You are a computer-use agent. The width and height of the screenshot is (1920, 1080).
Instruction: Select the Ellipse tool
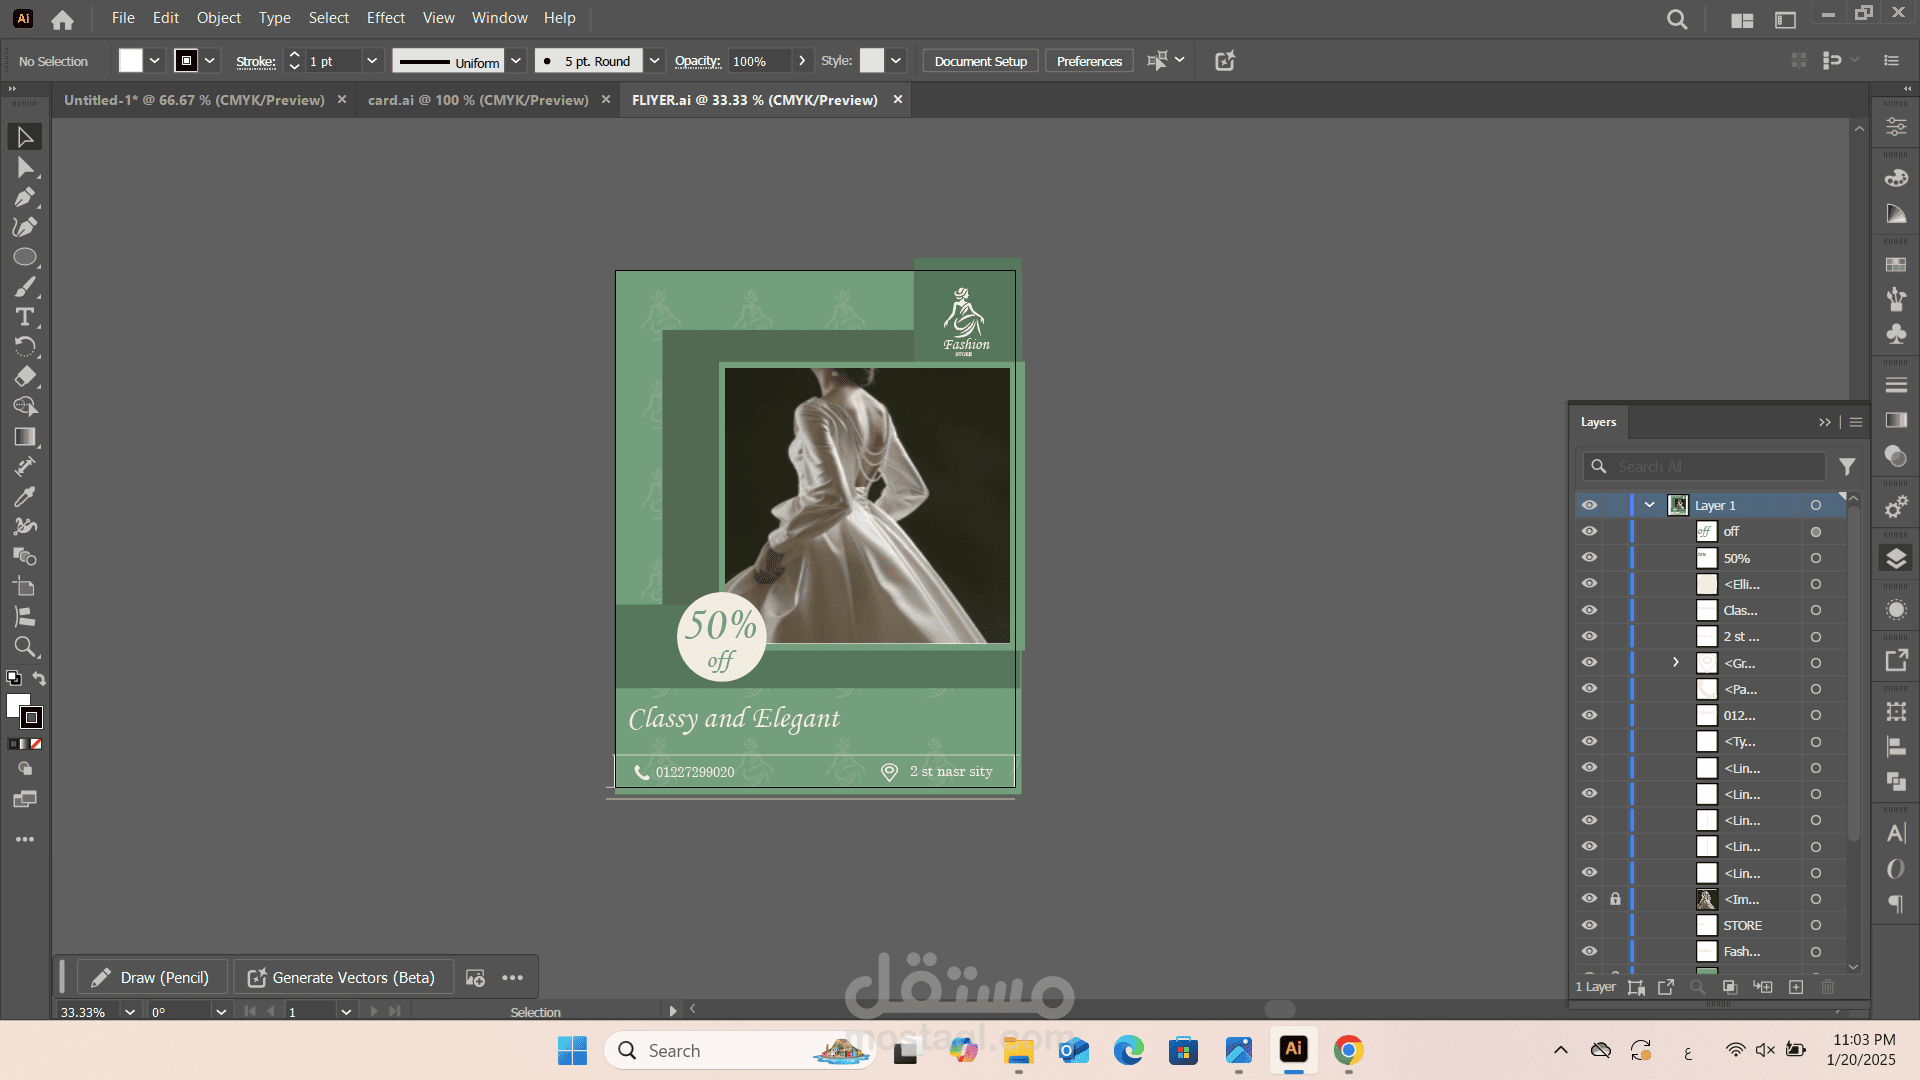coord(25,257)
